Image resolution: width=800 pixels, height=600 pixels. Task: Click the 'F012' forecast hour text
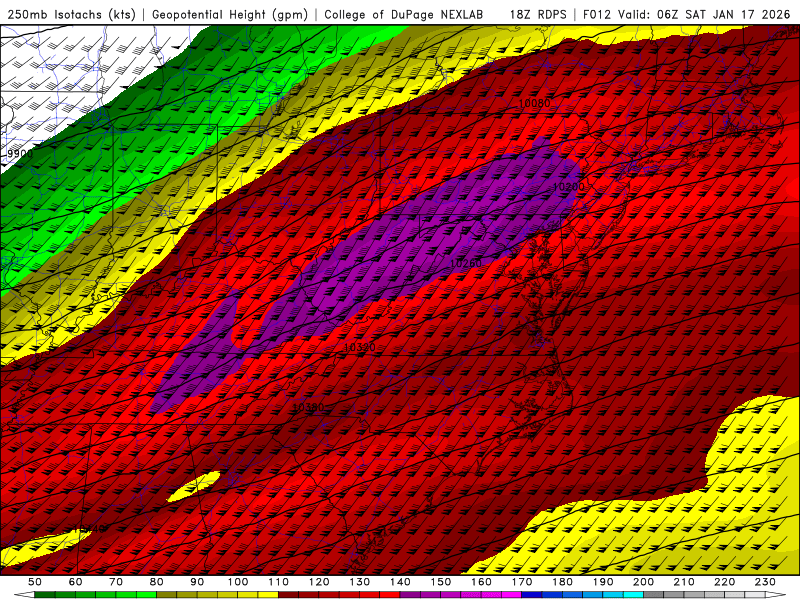(596, 14)
